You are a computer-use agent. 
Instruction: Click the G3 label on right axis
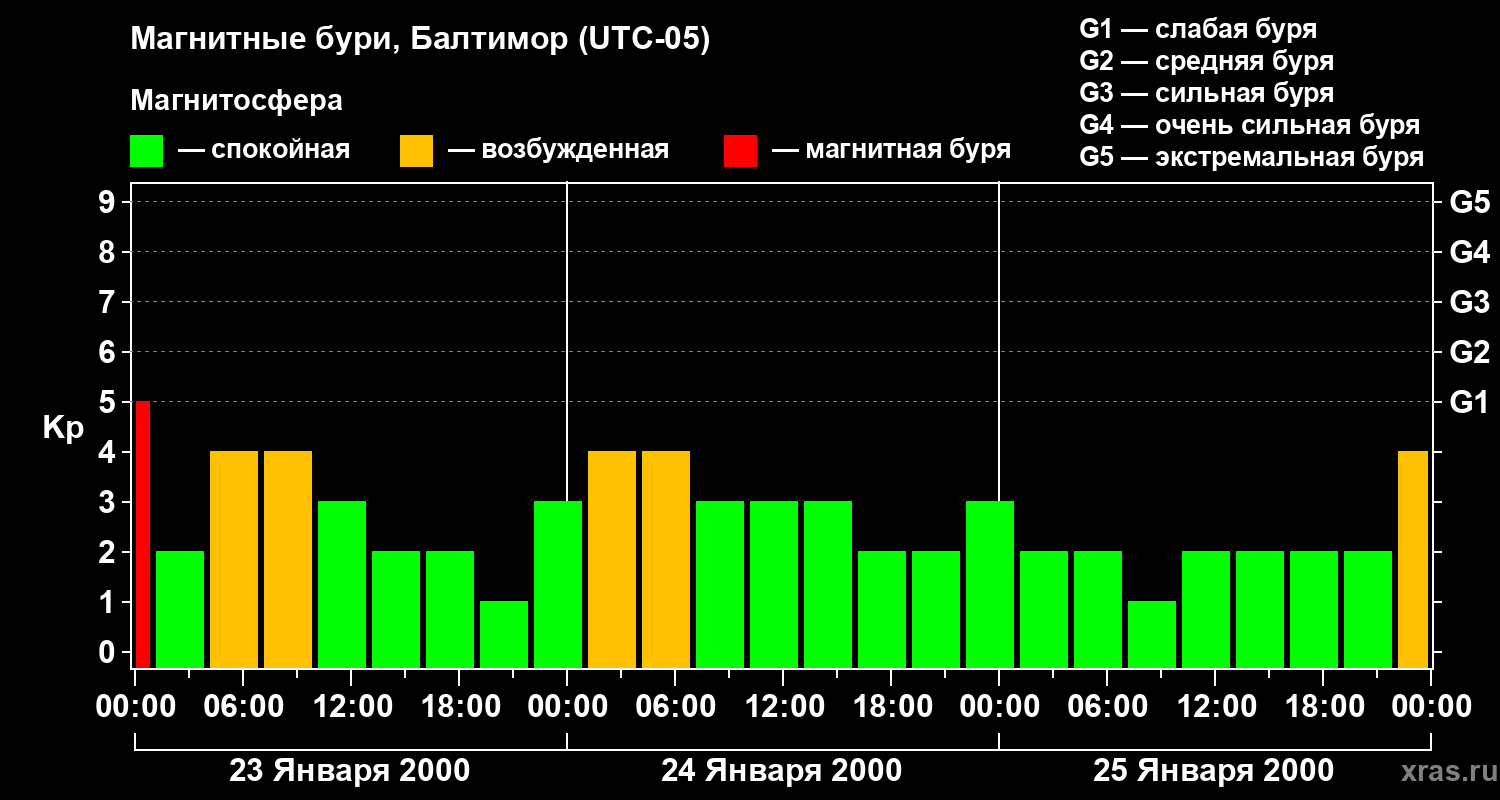click(1469, 303)
